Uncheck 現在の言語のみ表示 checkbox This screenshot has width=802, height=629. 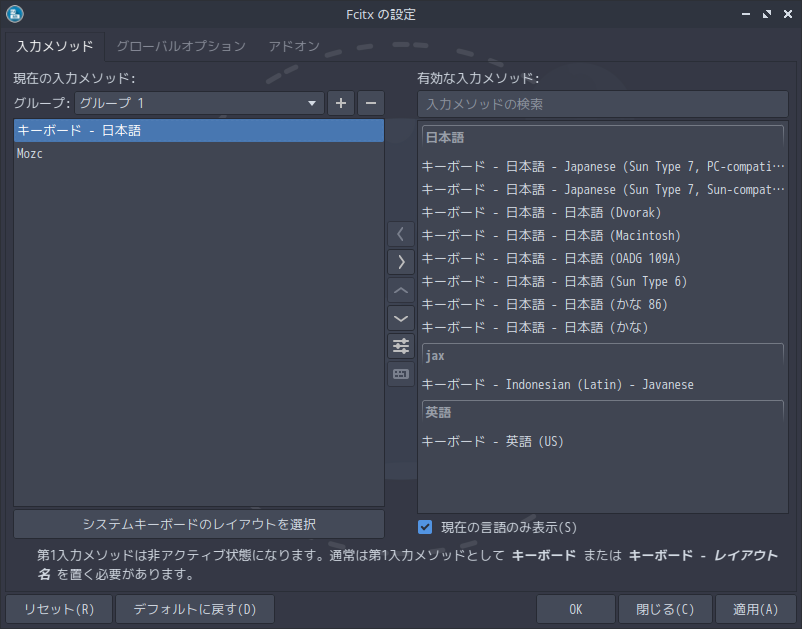(x=425, y=527)
